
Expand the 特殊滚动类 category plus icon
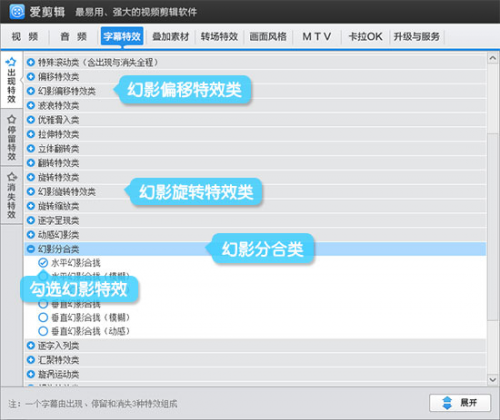pyautogui.click(x=31, y=62)
